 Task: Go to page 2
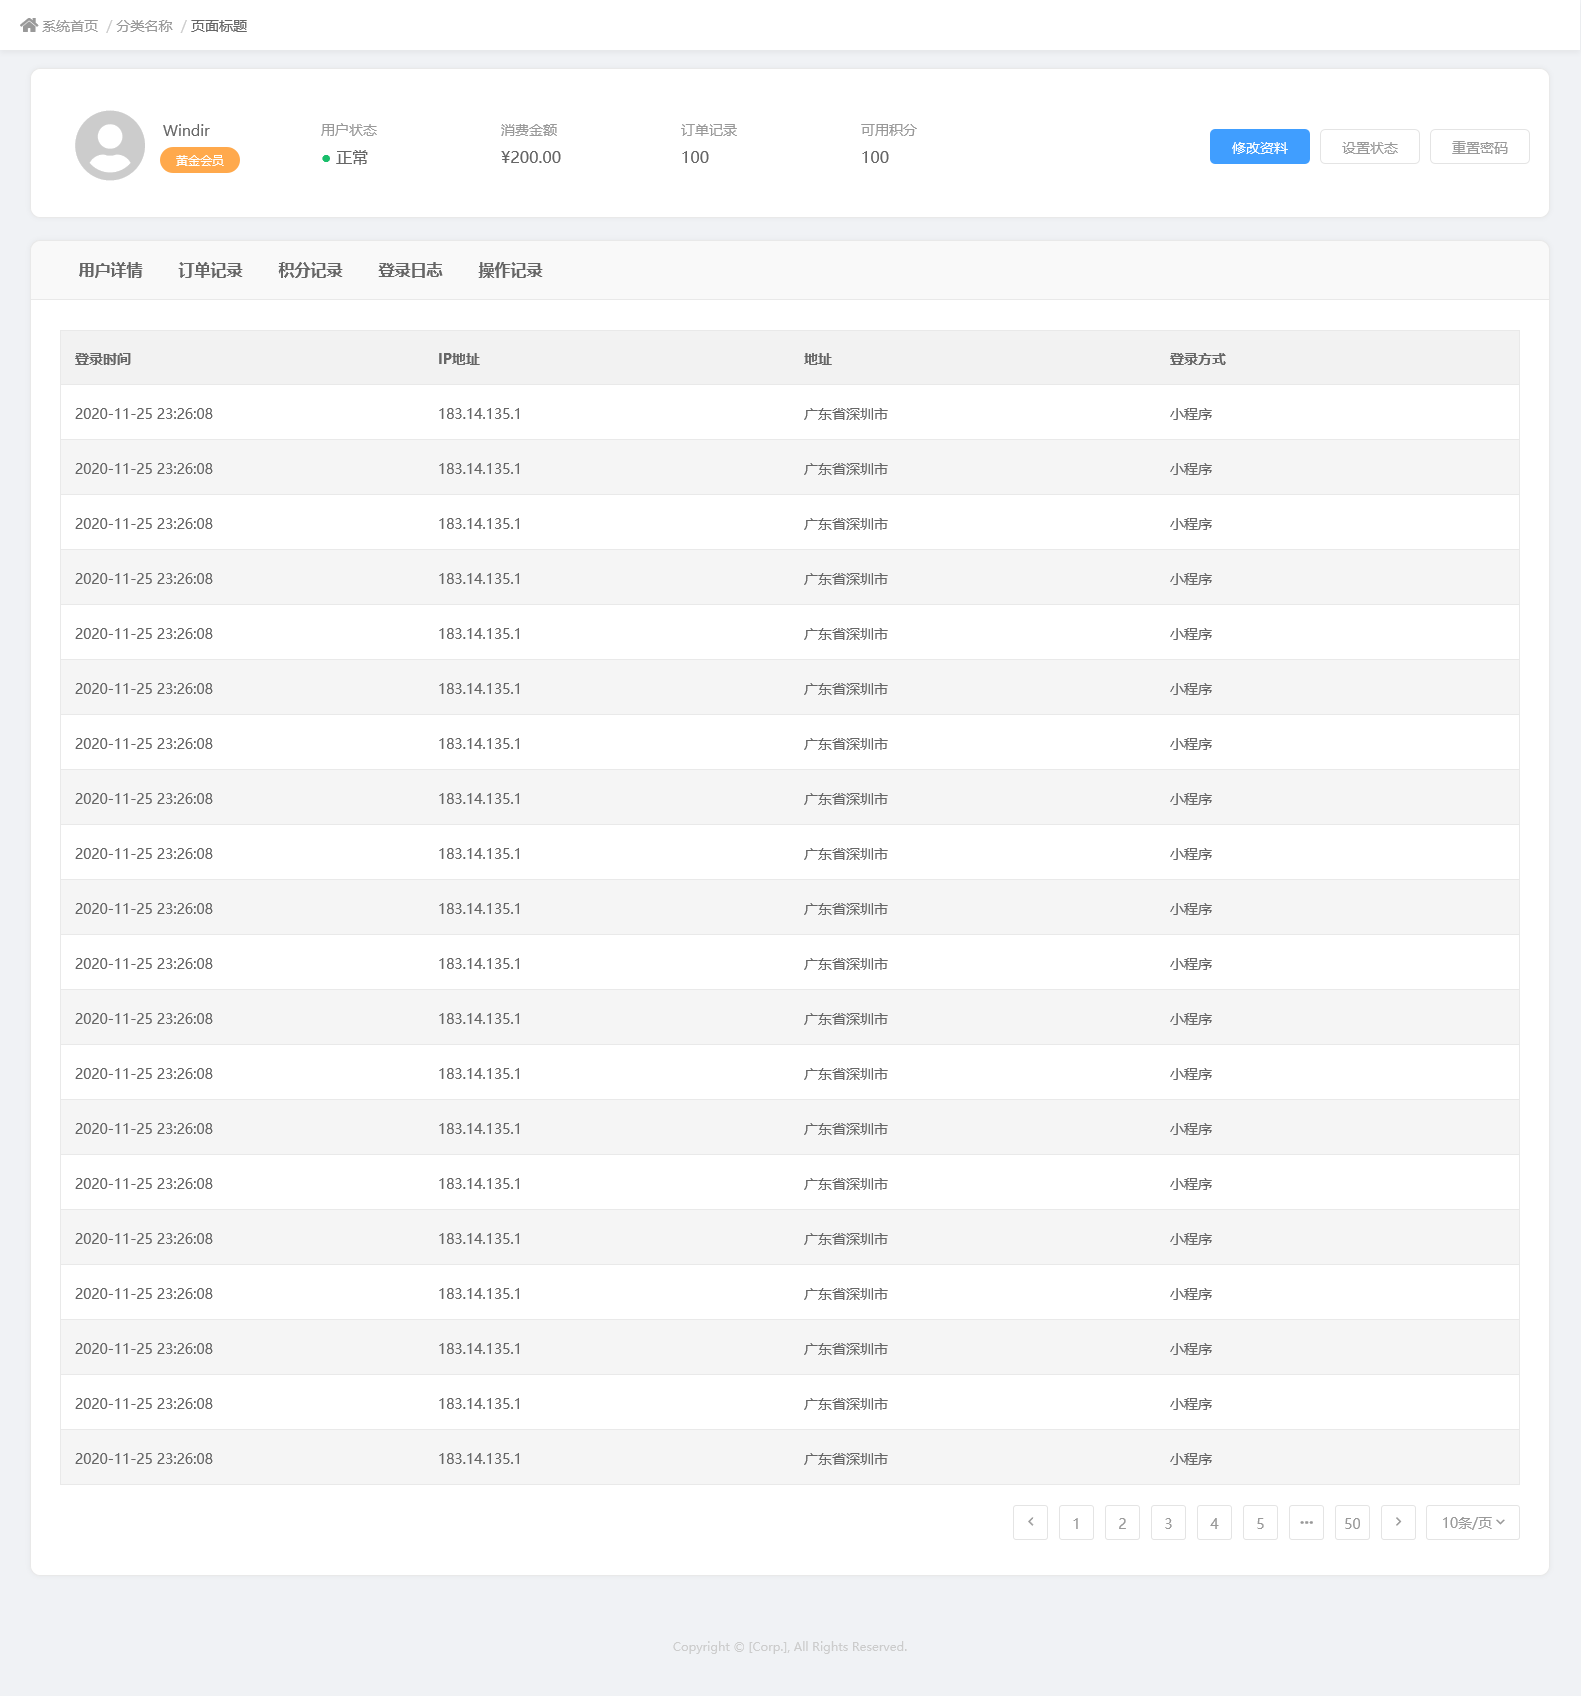click(1122, 1522)
